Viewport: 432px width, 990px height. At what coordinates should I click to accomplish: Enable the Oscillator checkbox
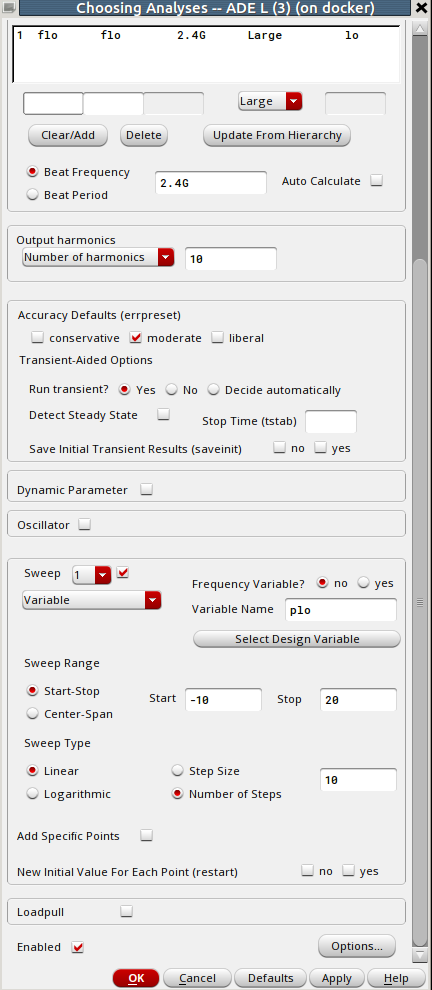pos(84,524)
